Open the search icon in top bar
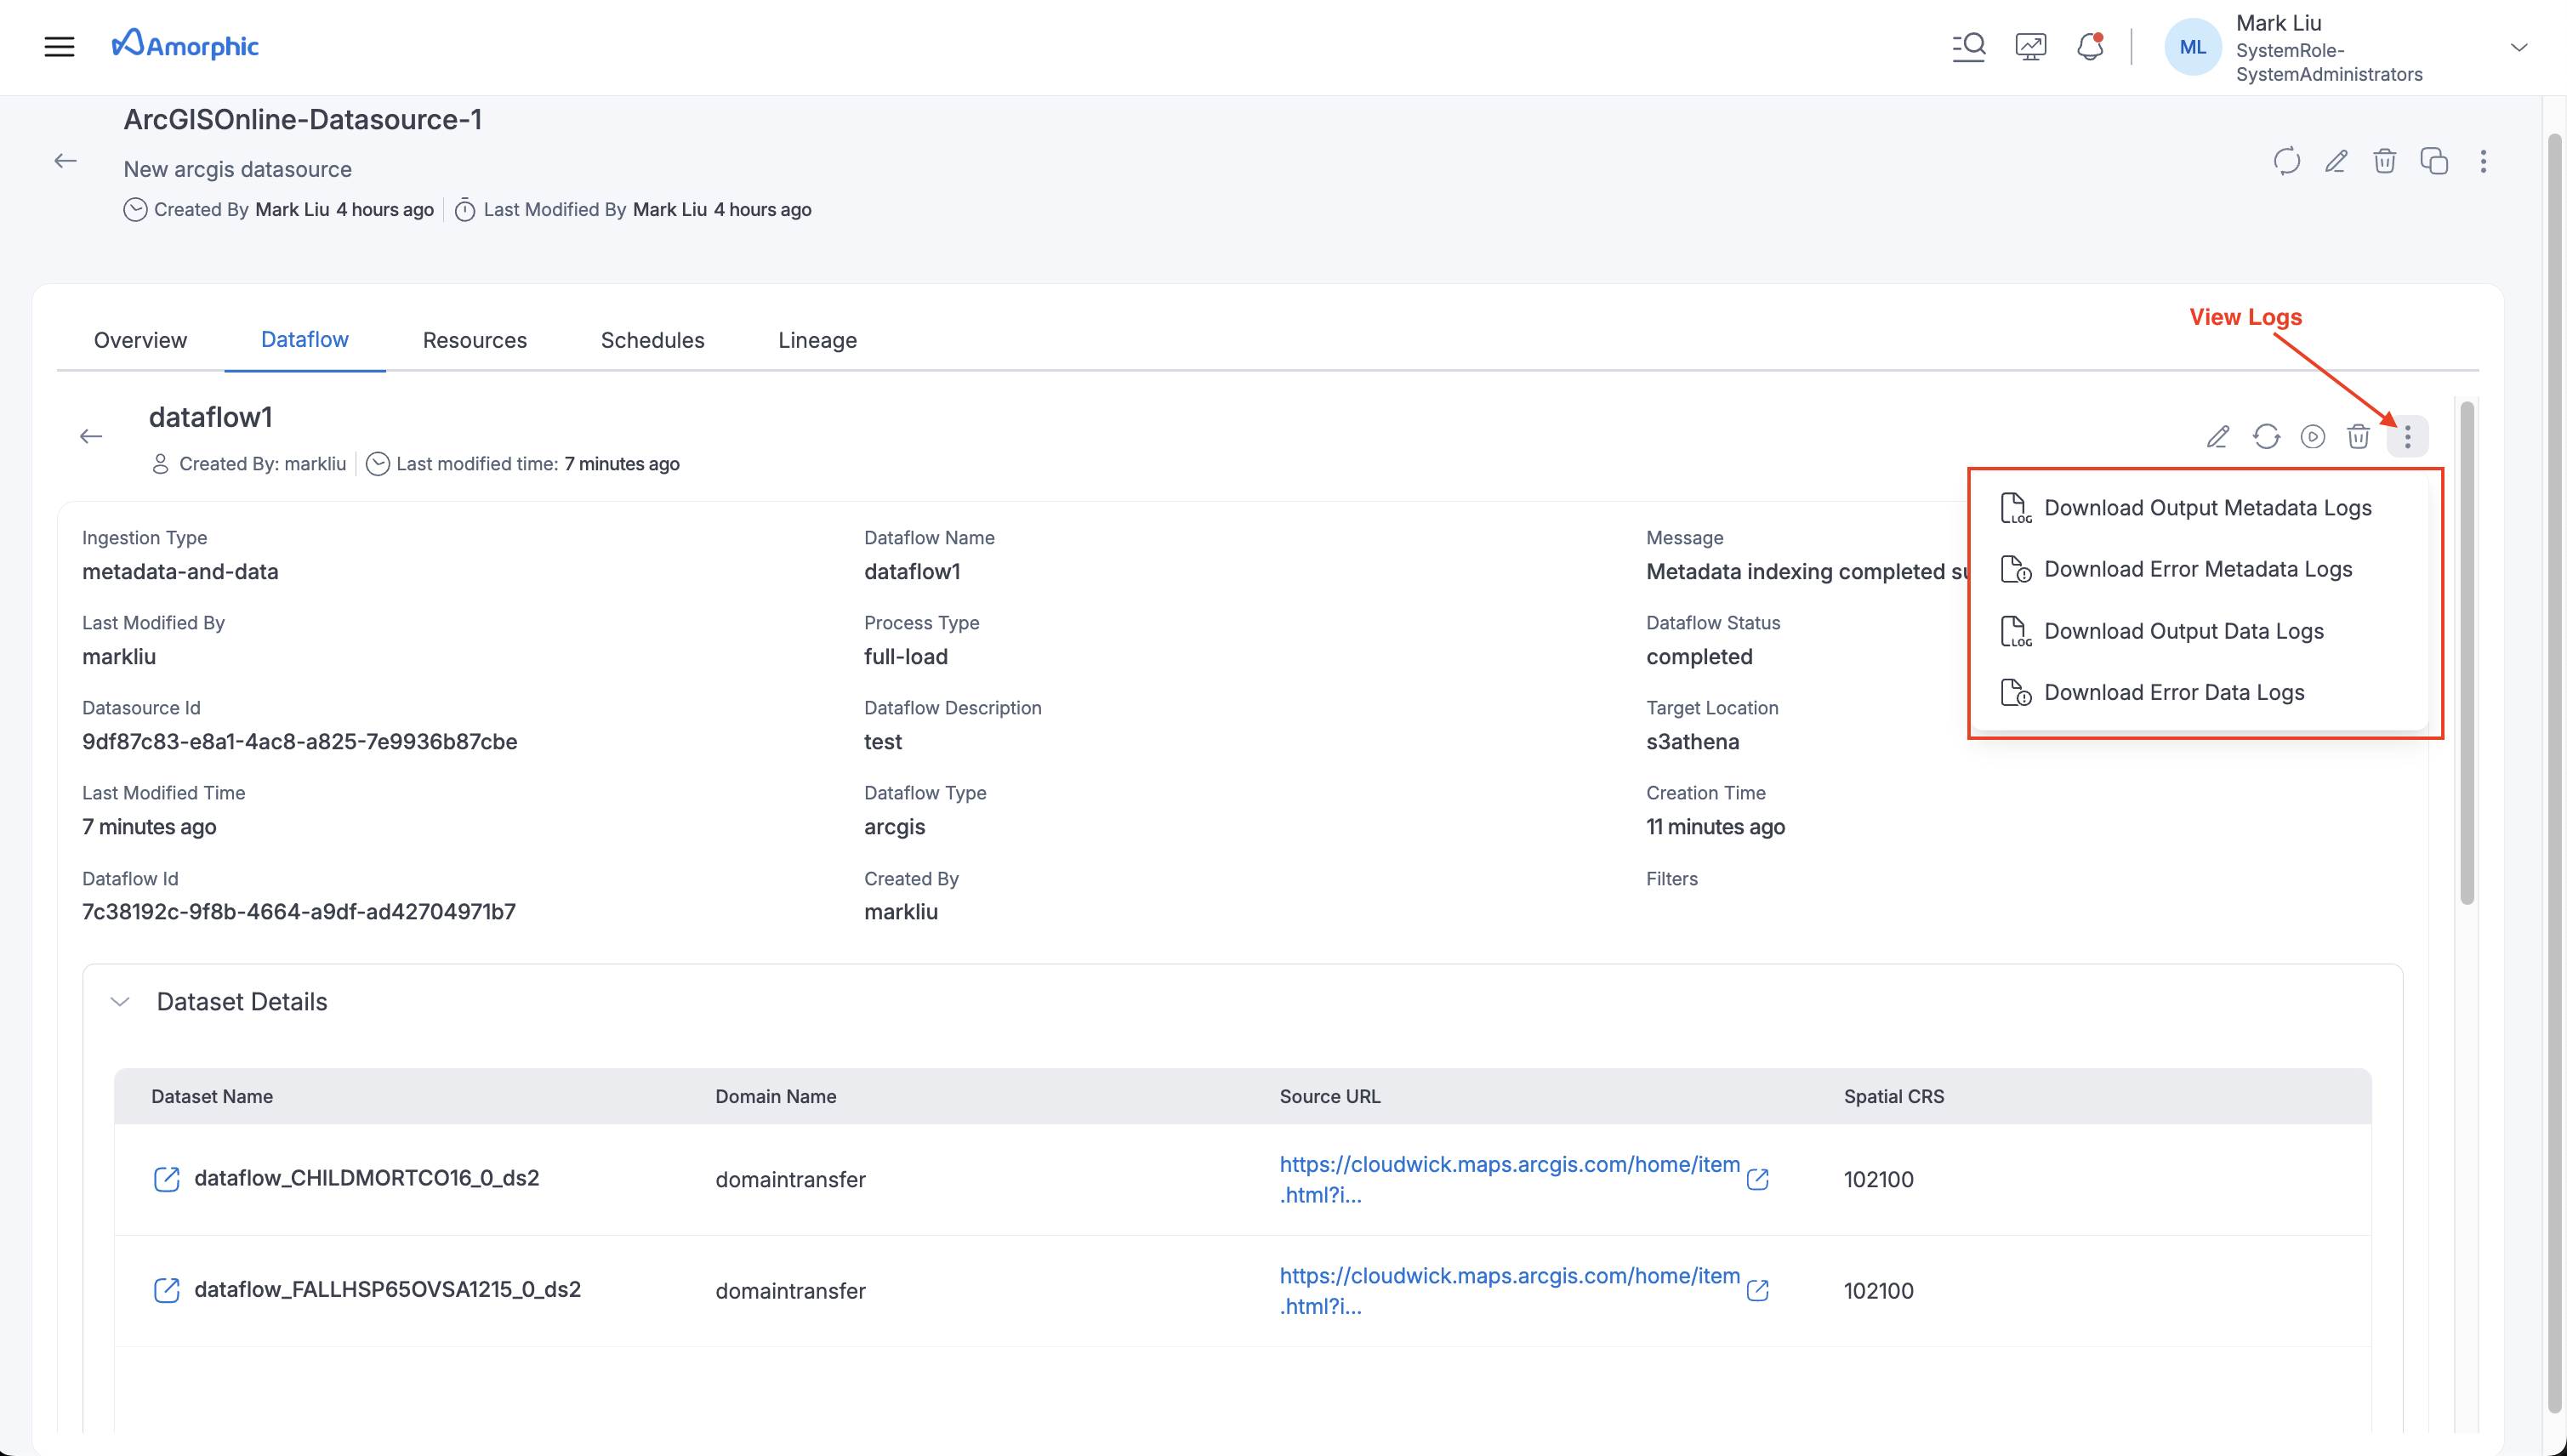This screenshot has width=2567, height=1456. click(x=1968, y=46)
